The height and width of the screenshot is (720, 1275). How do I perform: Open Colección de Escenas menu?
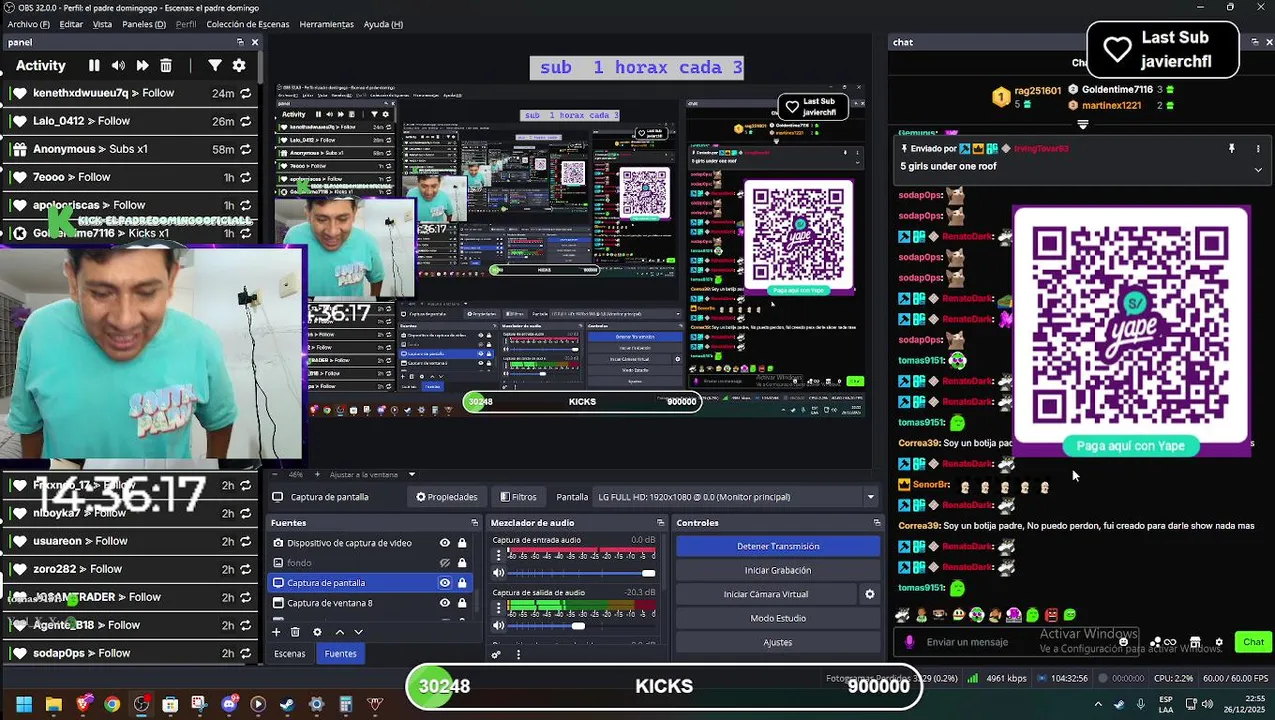tap(248, 24)
